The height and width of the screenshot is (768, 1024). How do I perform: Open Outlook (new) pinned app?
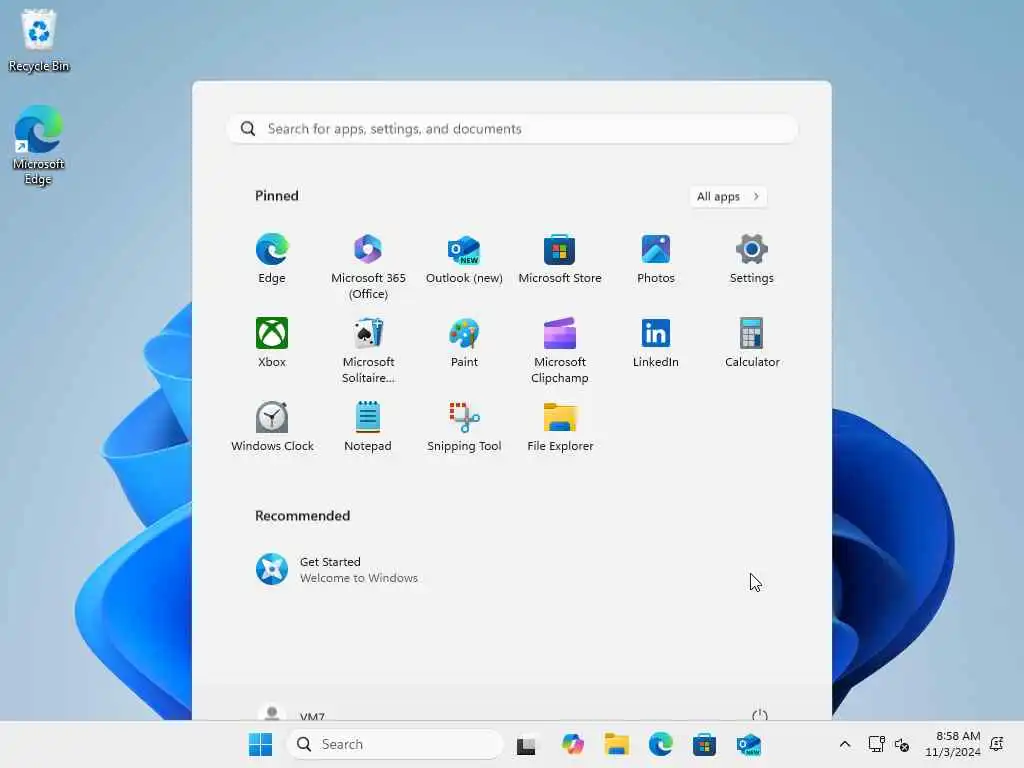click(x=464, y=259)
